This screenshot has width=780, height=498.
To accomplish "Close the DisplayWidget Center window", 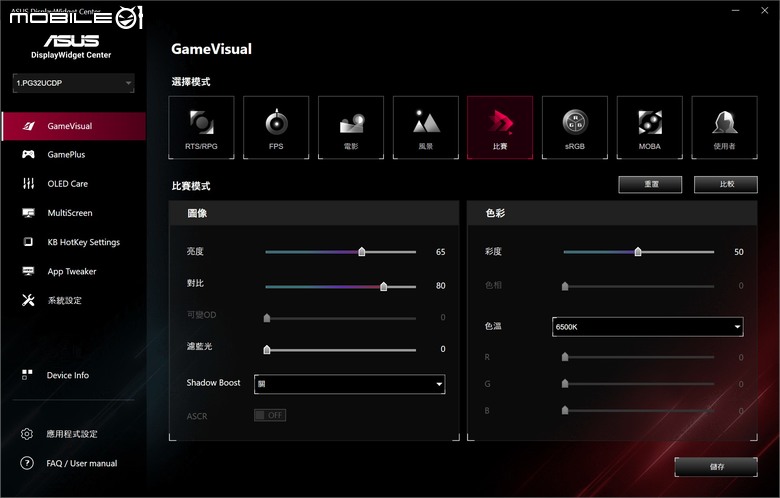I will tap(765, 10).
